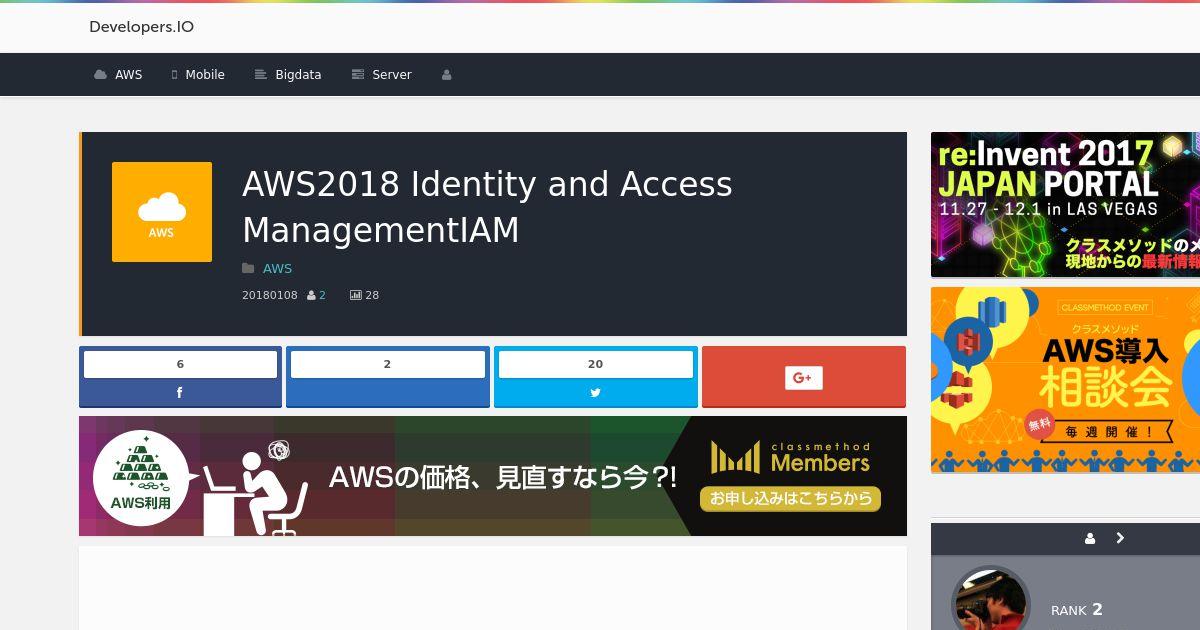Open the Server navigation menu item
The image size is (1200, 630).
pyautogui.click(x=381, y=75)
